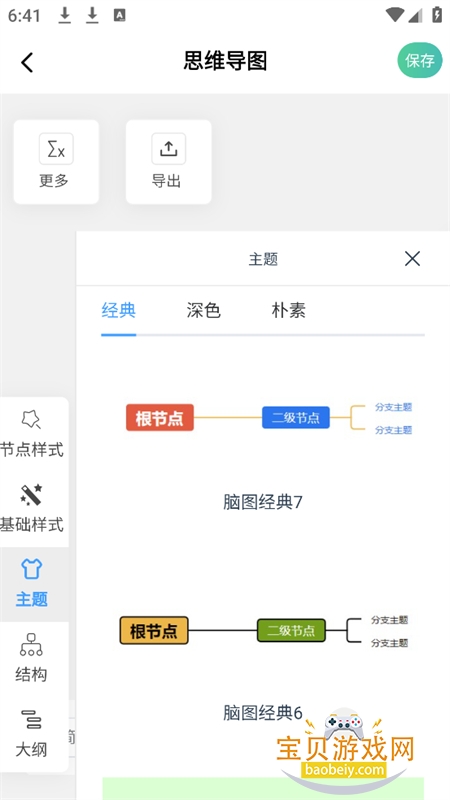450x800 pixels.
Task: Tap the Wi-Fi status icon
Action: click(x=394, y=15)
